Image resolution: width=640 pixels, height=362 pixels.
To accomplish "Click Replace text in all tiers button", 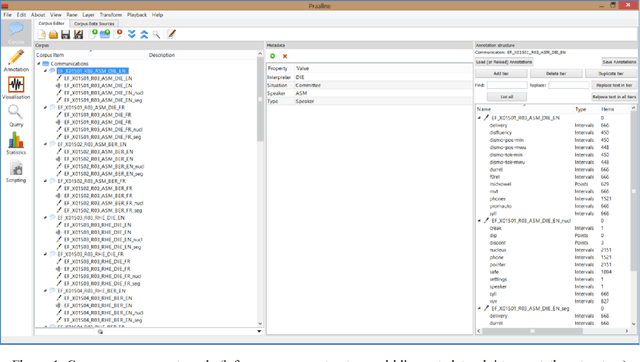I will pos(614,97).
